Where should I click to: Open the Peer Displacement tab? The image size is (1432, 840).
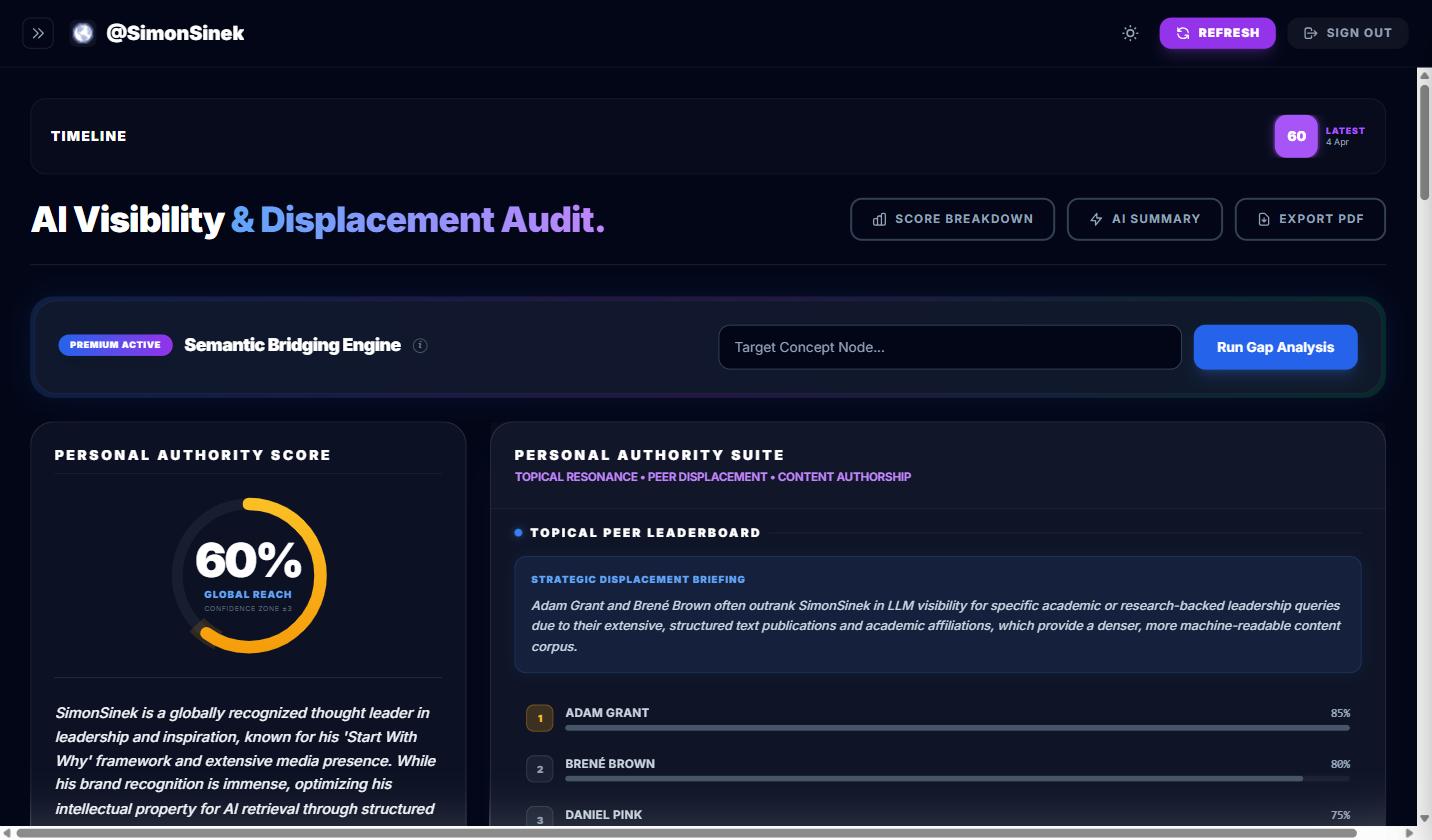click(708, 477)
